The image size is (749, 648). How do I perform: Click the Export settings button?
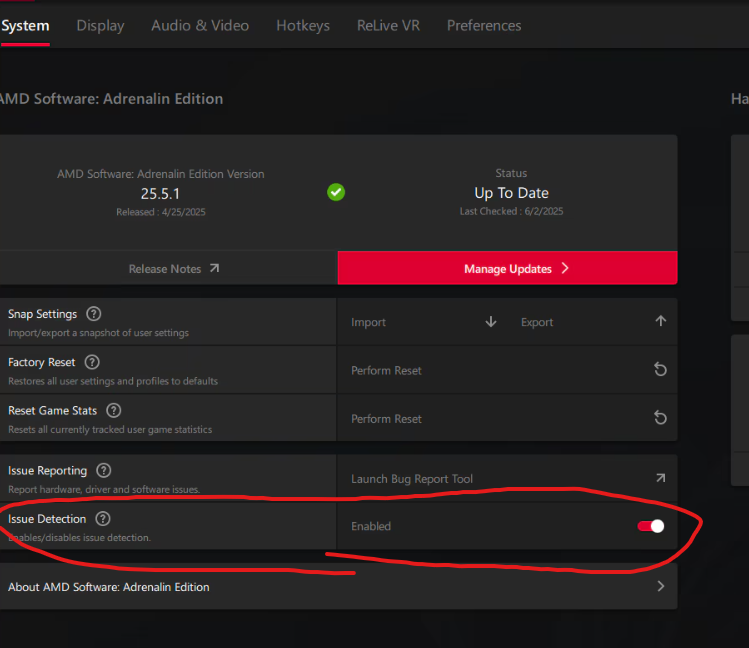pos(592,322)
